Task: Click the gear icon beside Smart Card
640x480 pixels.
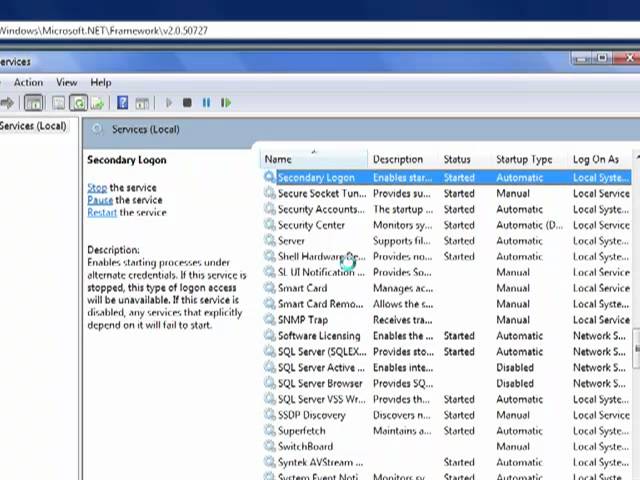Action: pos(269,288)
